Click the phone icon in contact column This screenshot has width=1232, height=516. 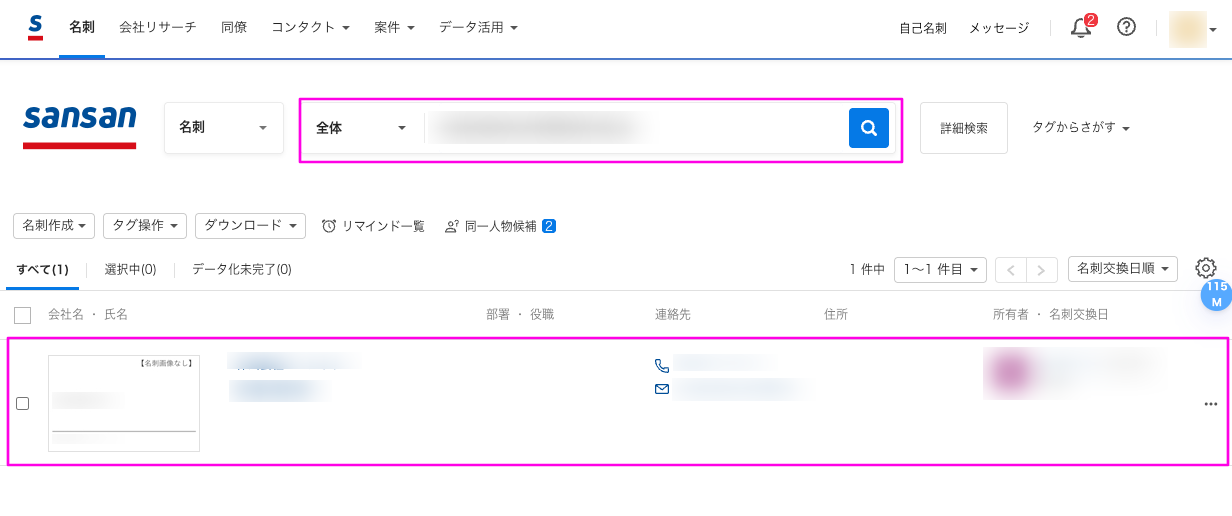[x=662, y=366]
